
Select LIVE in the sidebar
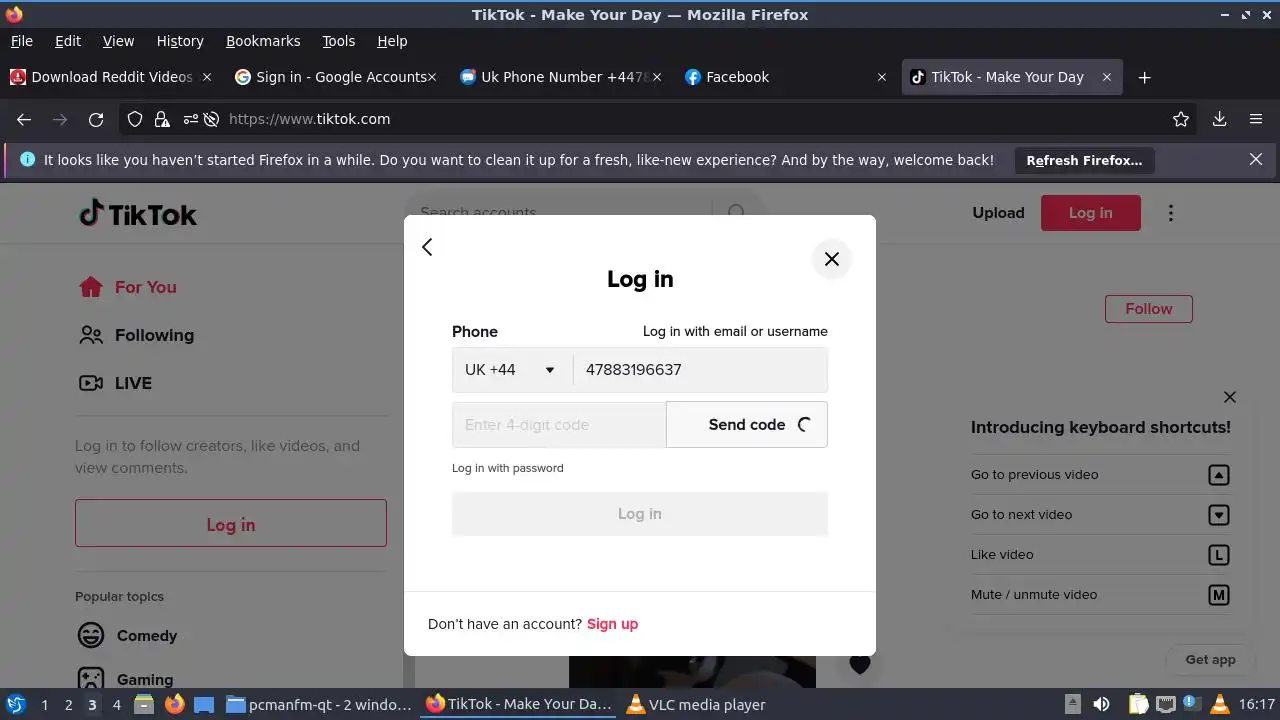point(116,383)
